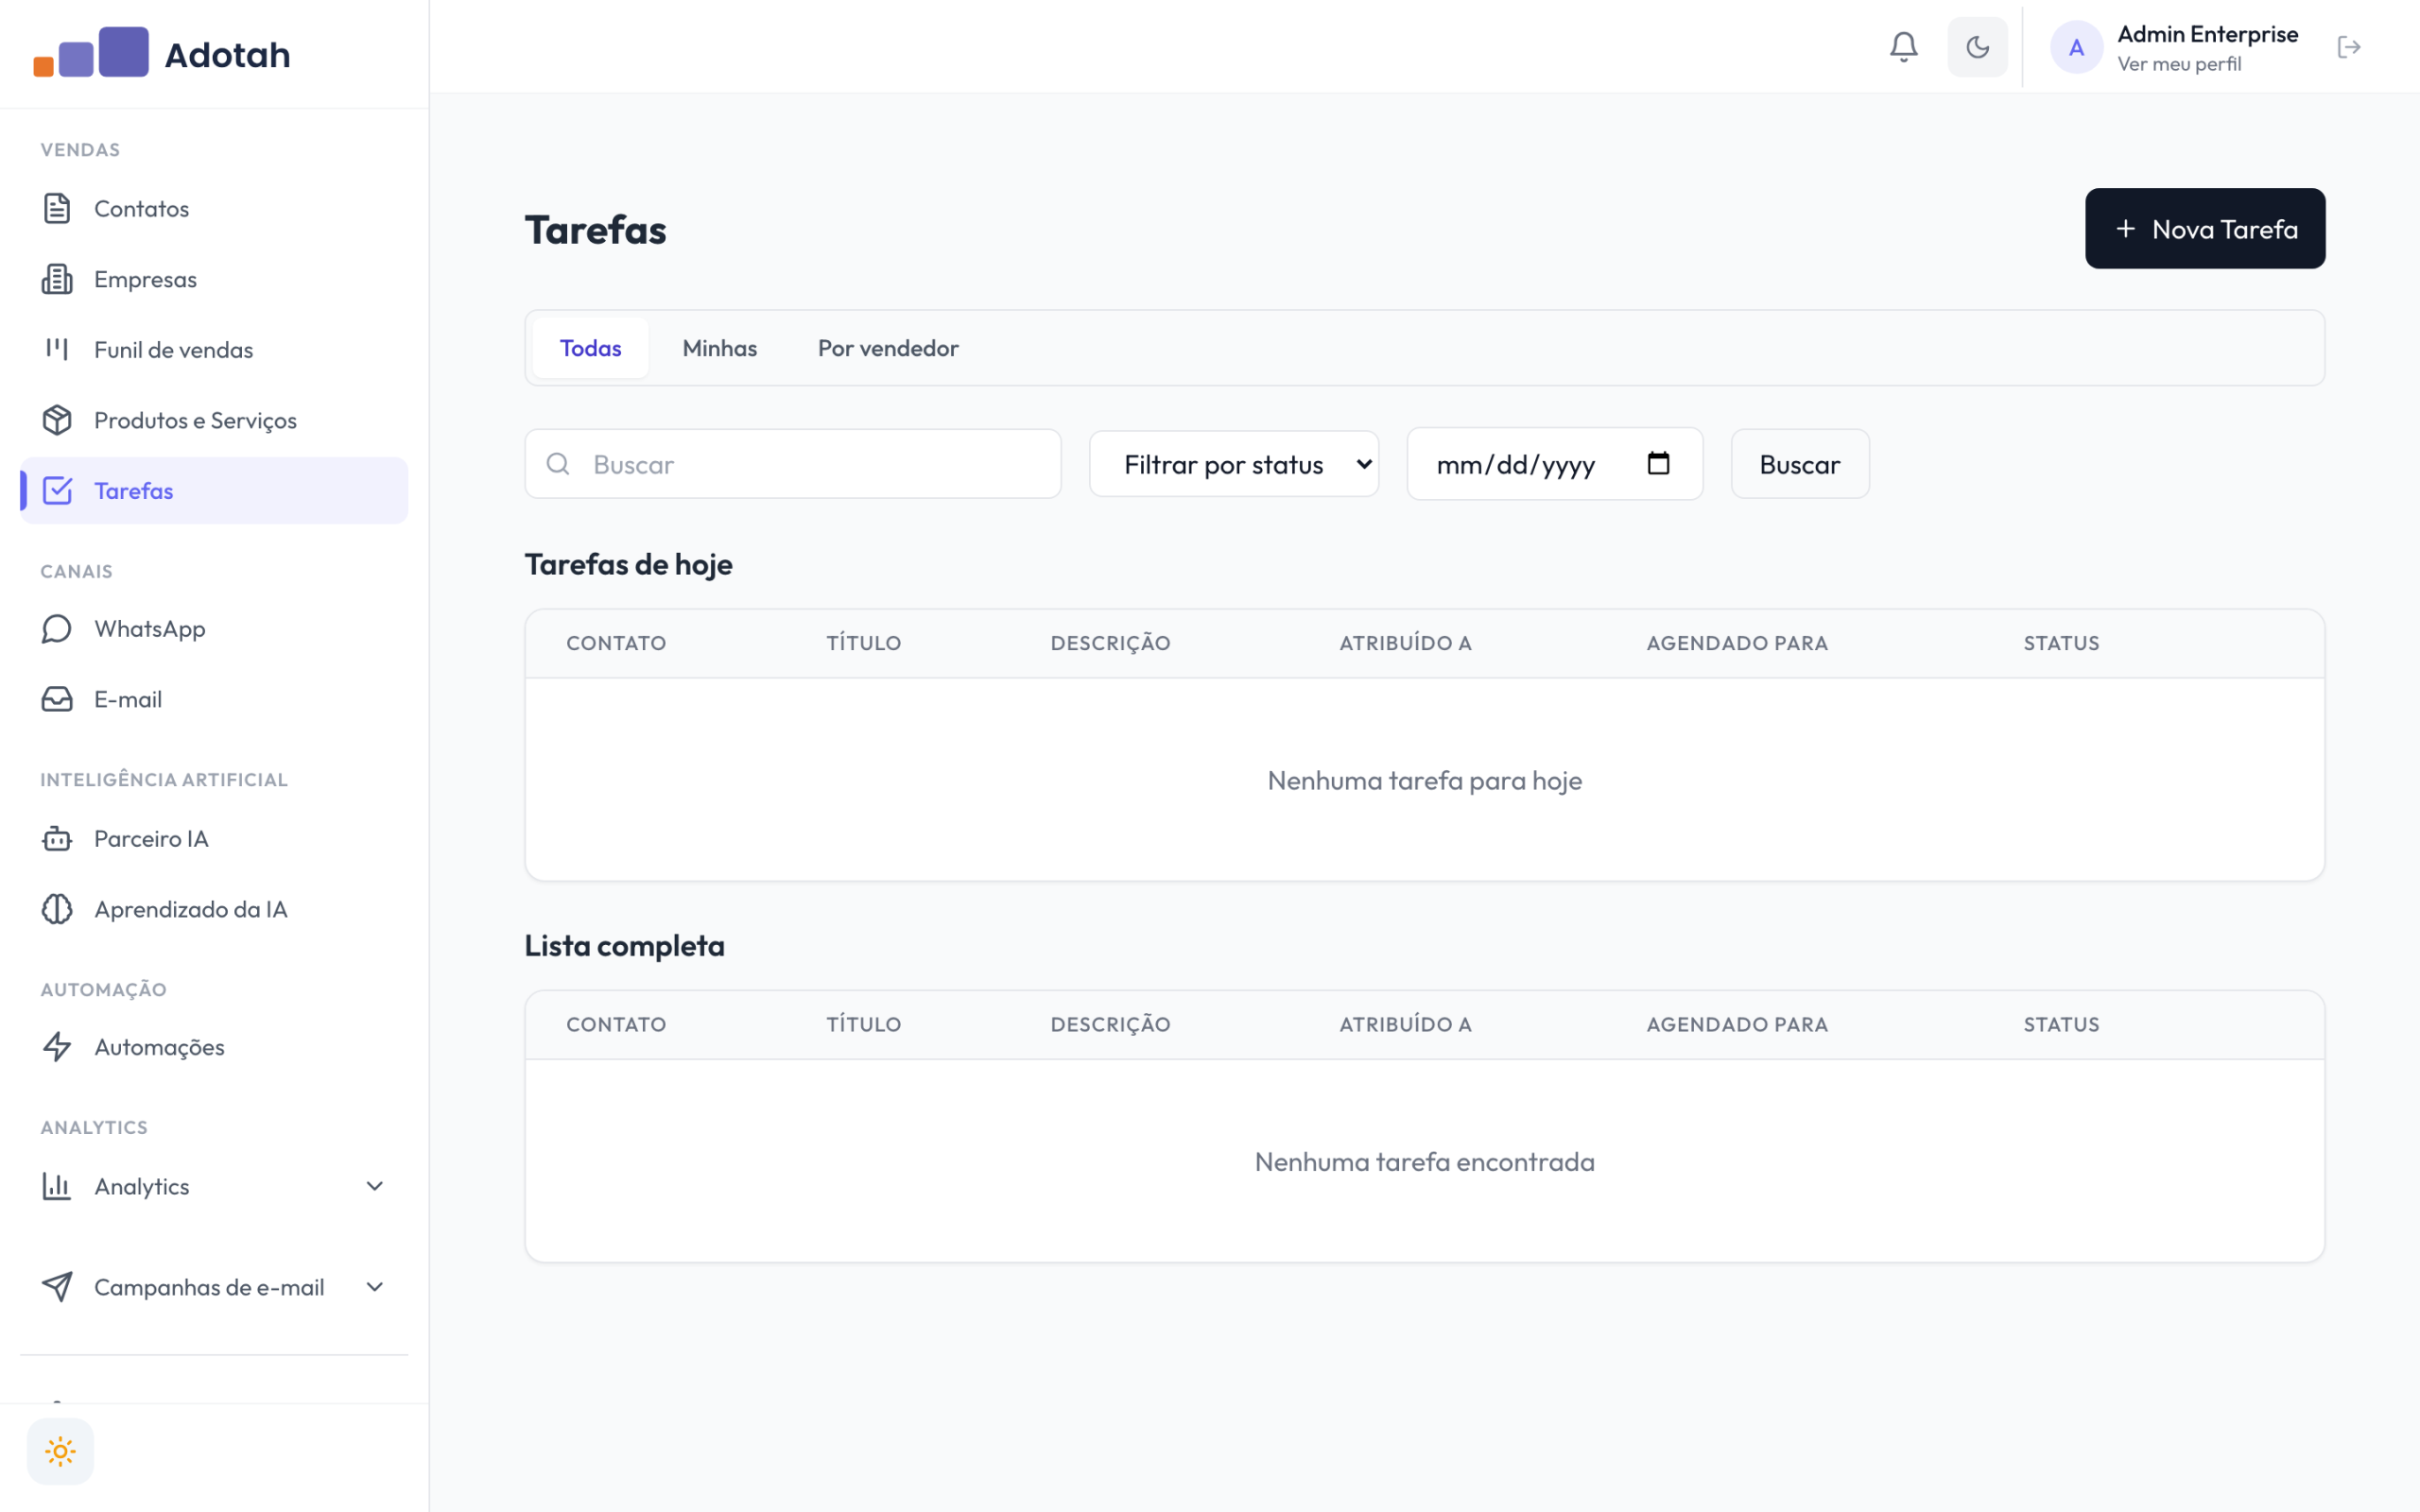The width and height of the screenshot is (2420, 1512).
Task: Switch to Por vendedor tab
Action: (x=888, y=348)
